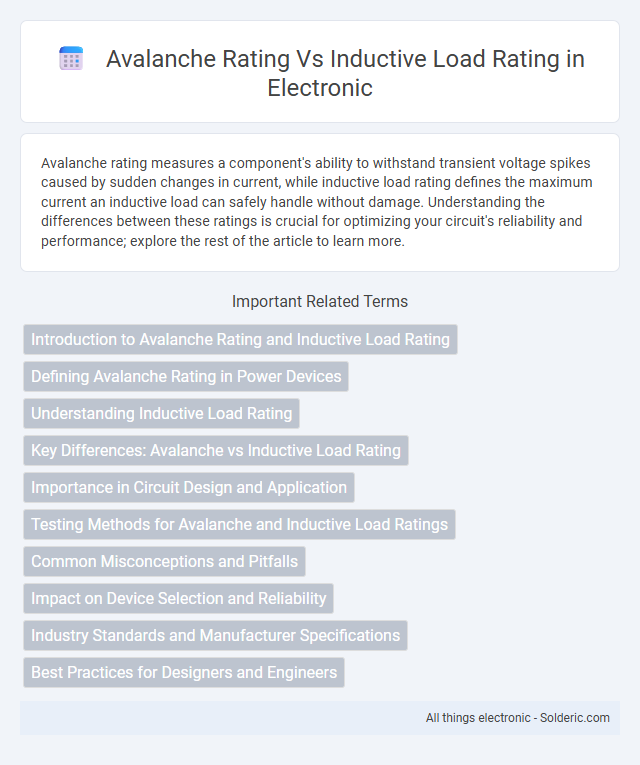Click the Avalanche Rating Vs Inductive Load title
The width and height of the screenshot is (640, 765).
[x=345, y=73]
